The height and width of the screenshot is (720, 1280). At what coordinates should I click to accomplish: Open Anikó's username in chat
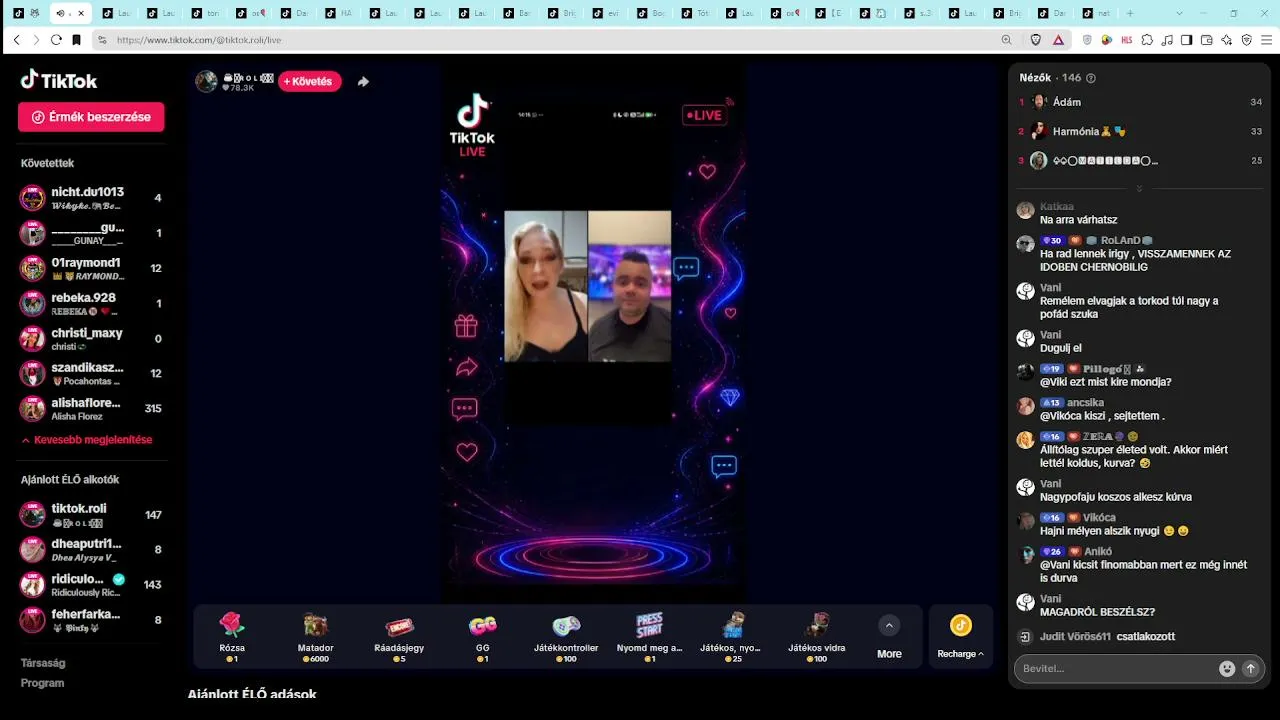click(1098, 551)
